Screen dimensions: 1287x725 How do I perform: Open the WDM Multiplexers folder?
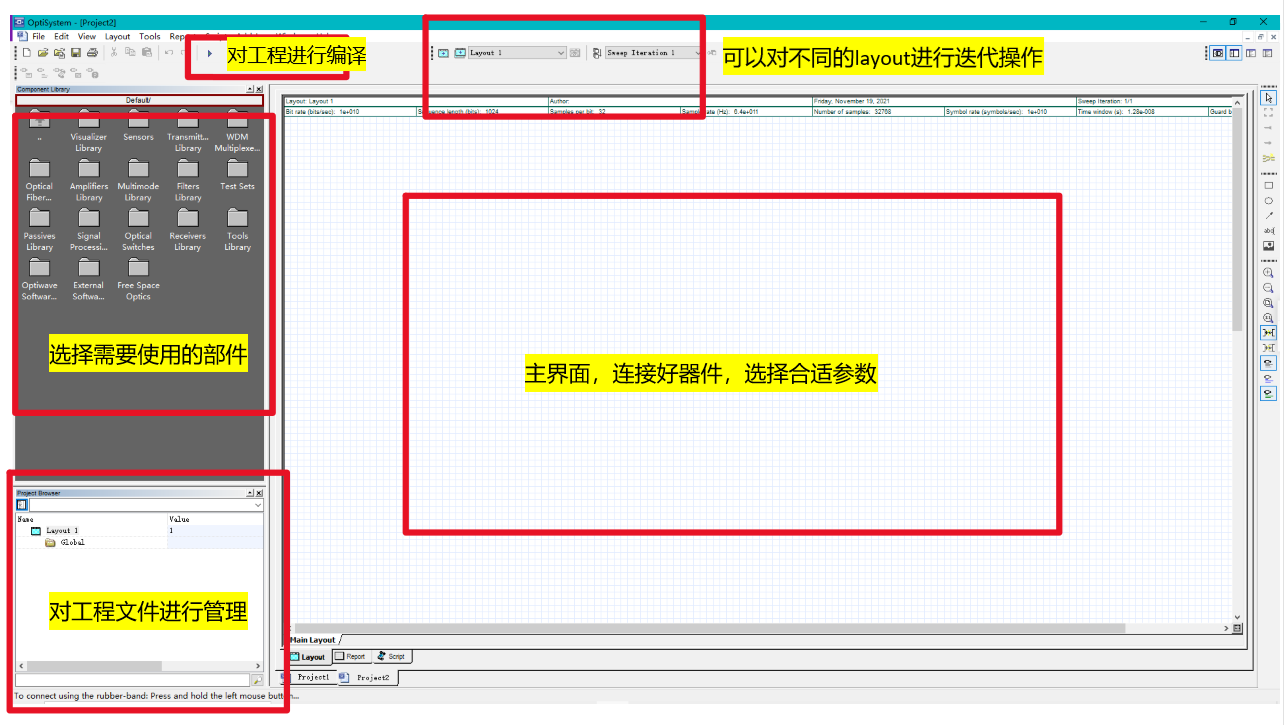coord(237,130)
